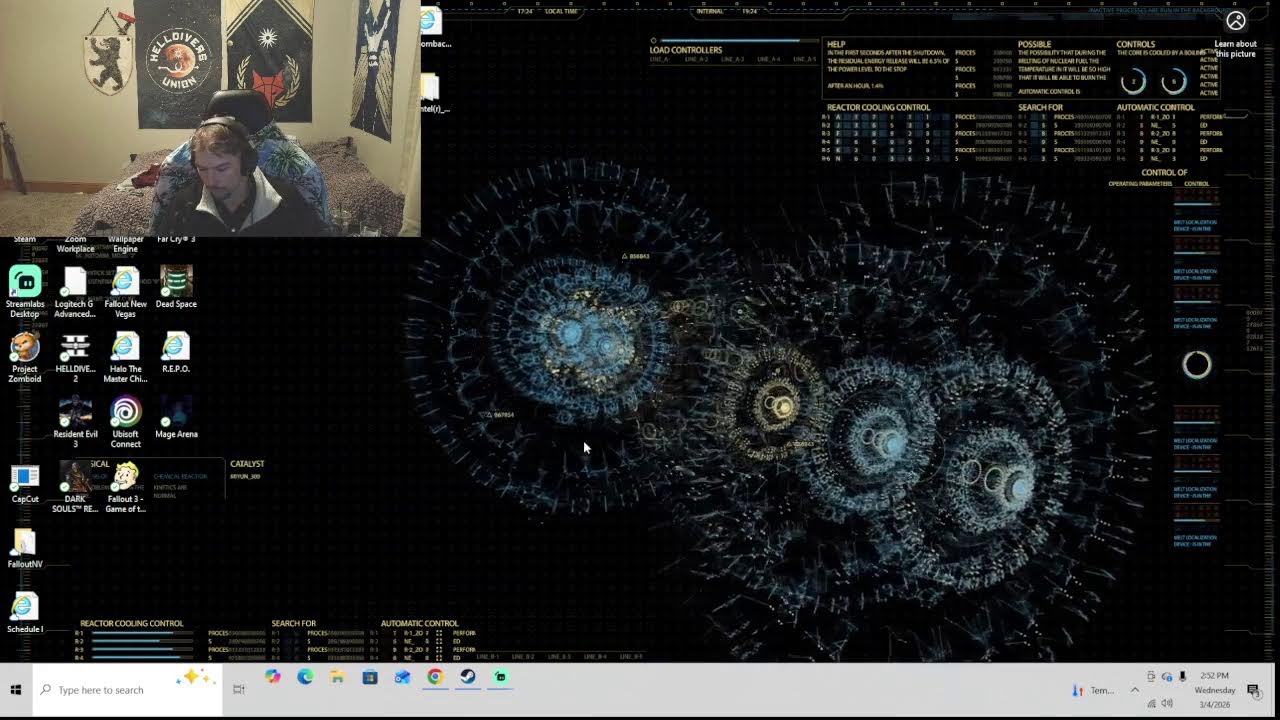Select the Mage Arena desktop icon

(176, 418)
